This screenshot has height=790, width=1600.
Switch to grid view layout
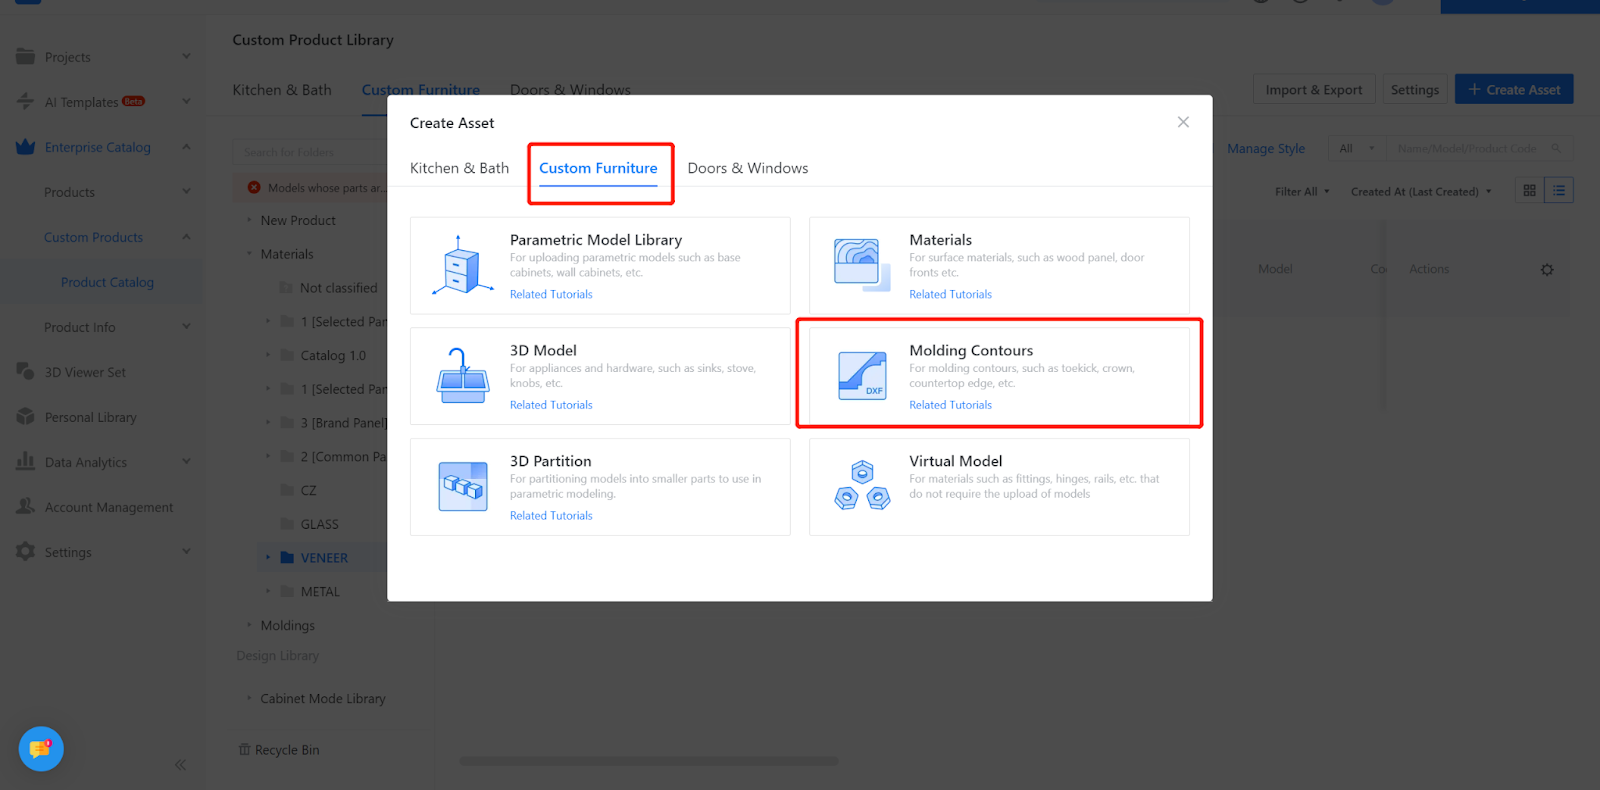click(1529, 191)
